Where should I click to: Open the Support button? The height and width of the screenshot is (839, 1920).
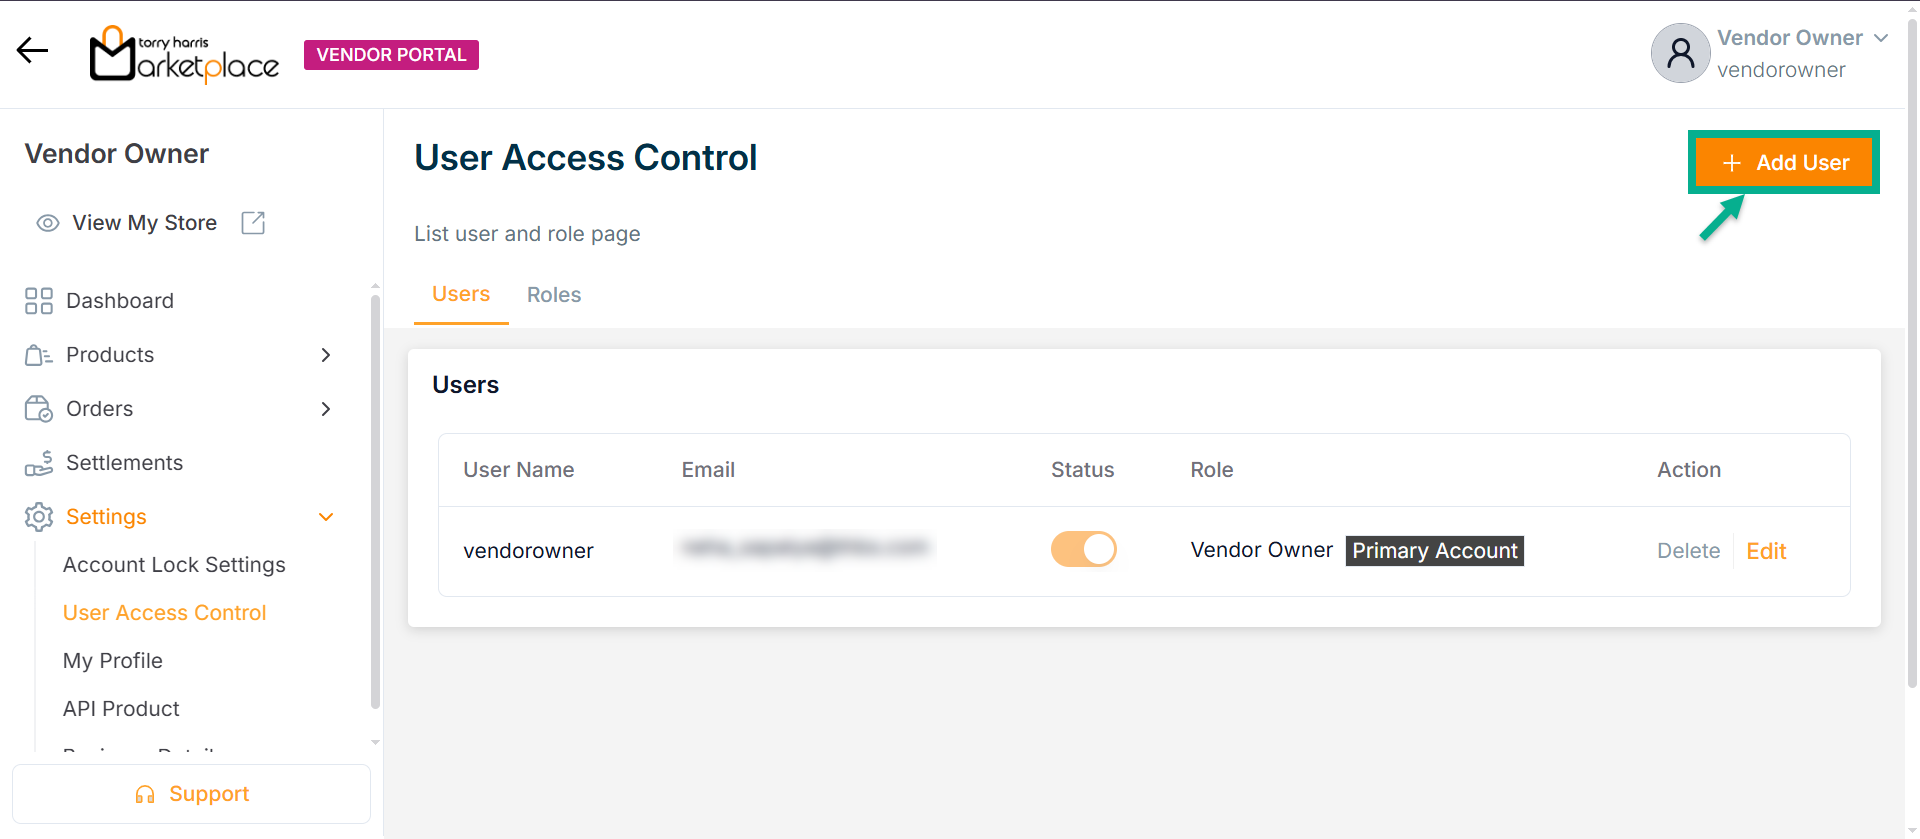pyautogui.click(x=191, y=794)
